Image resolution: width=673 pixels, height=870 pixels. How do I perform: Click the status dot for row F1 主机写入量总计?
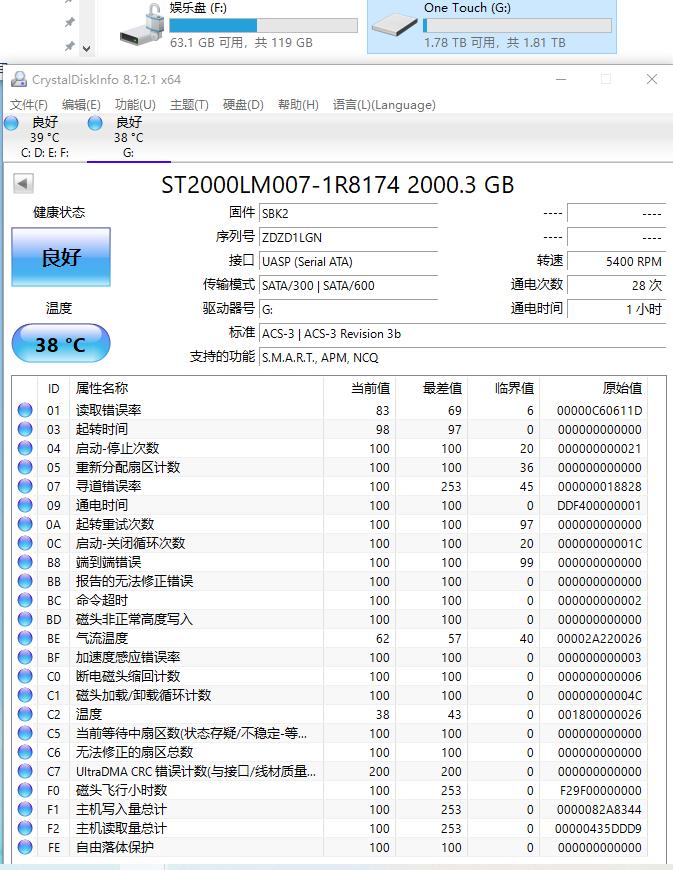coord(25,809)
